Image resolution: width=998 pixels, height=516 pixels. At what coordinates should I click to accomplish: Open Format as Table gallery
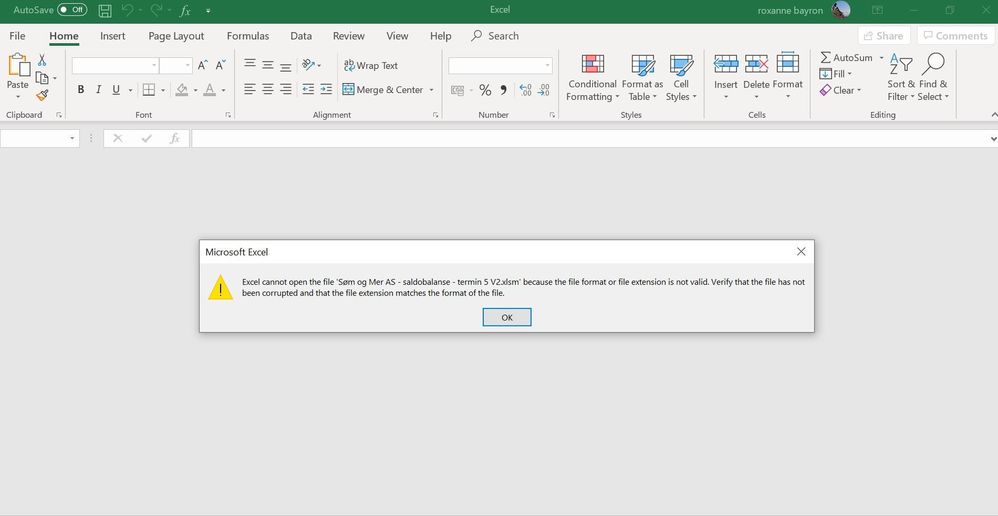642,78
